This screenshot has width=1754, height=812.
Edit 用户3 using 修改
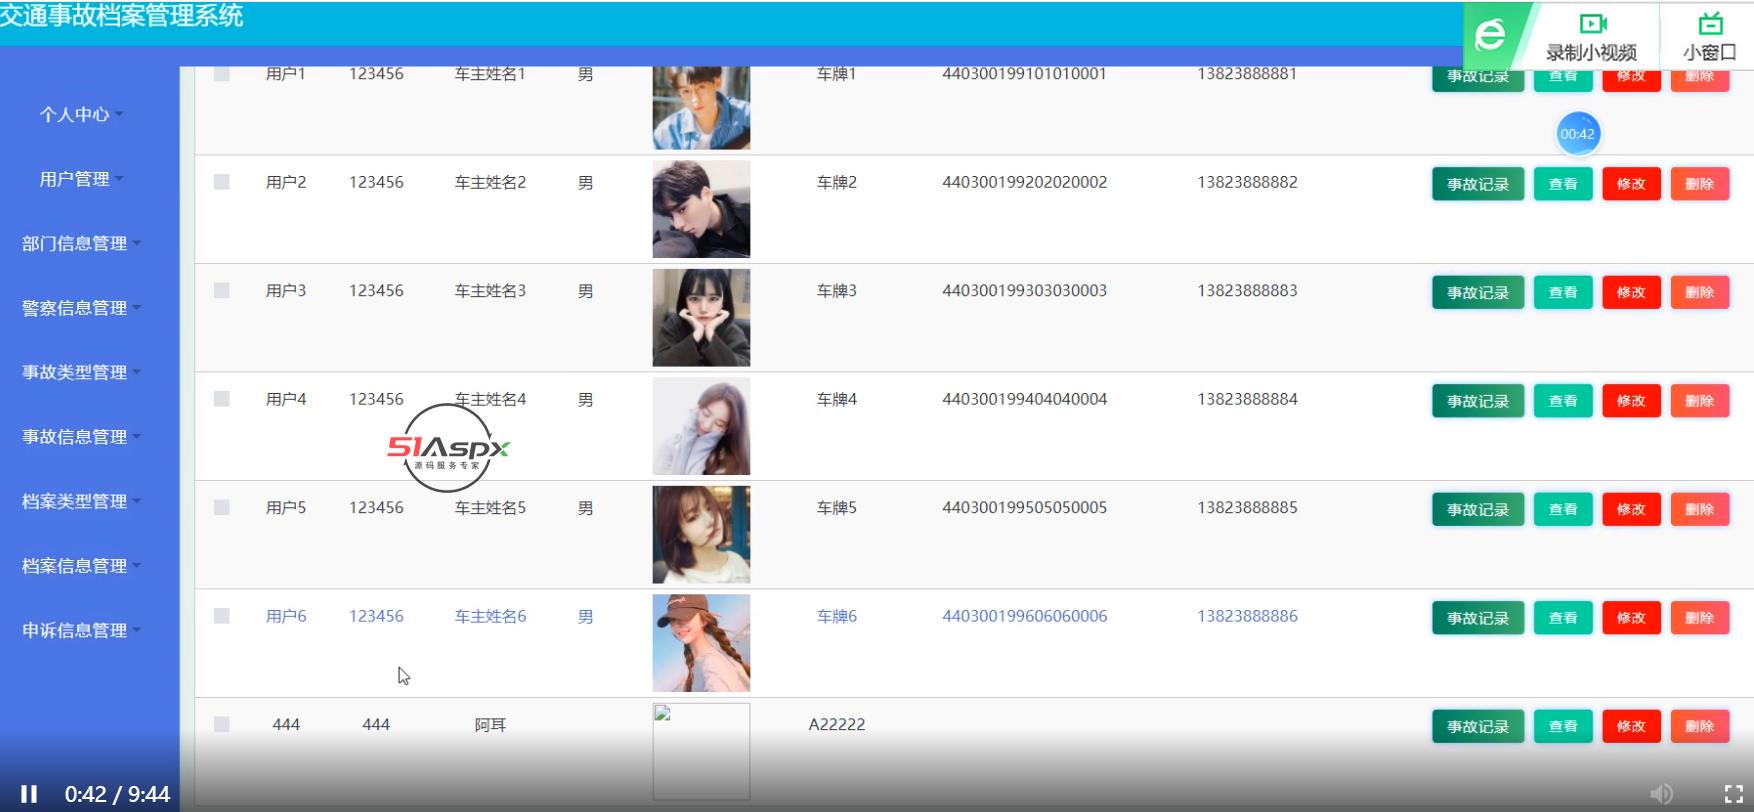[1631, 292]
